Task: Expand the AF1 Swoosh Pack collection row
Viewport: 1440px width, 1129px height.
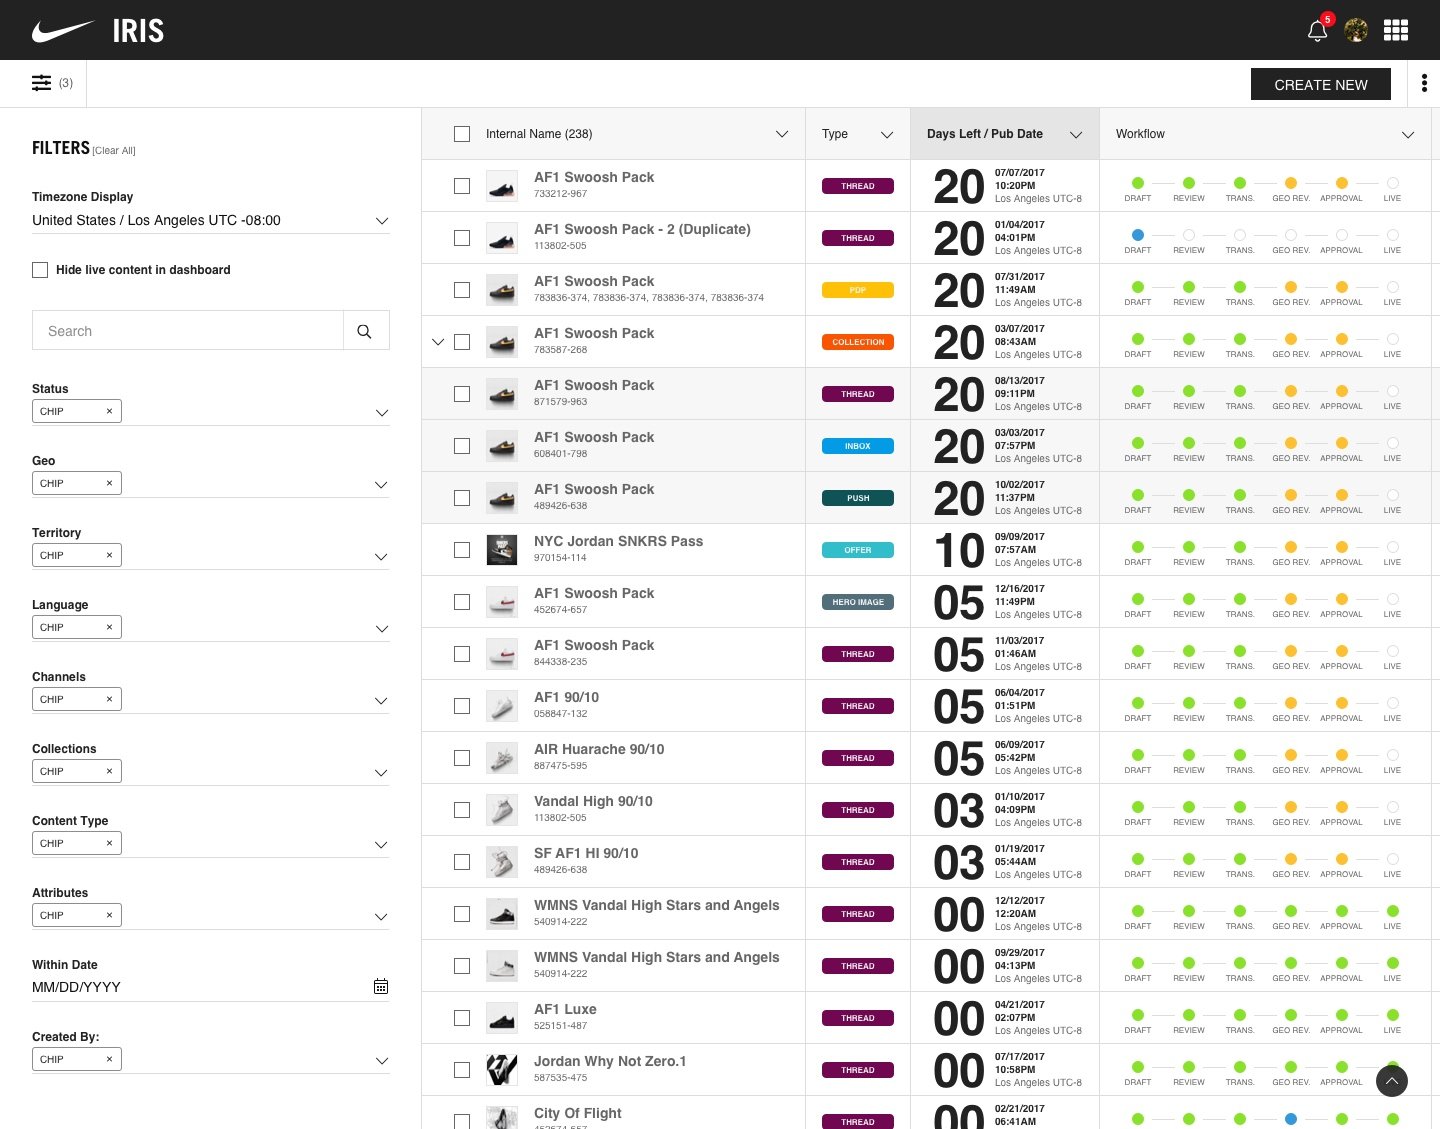Action: point(437,342)
